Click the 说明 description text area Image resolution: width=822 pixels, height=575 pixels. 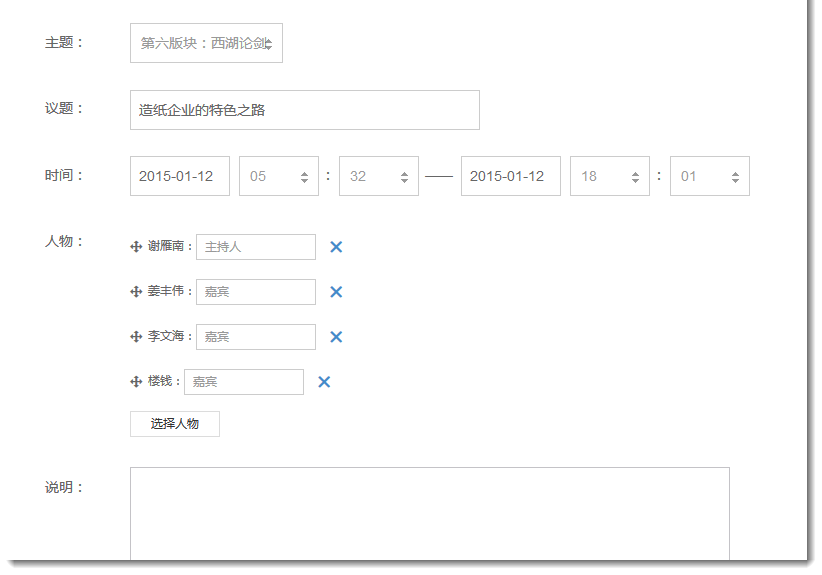click(429, 512)
